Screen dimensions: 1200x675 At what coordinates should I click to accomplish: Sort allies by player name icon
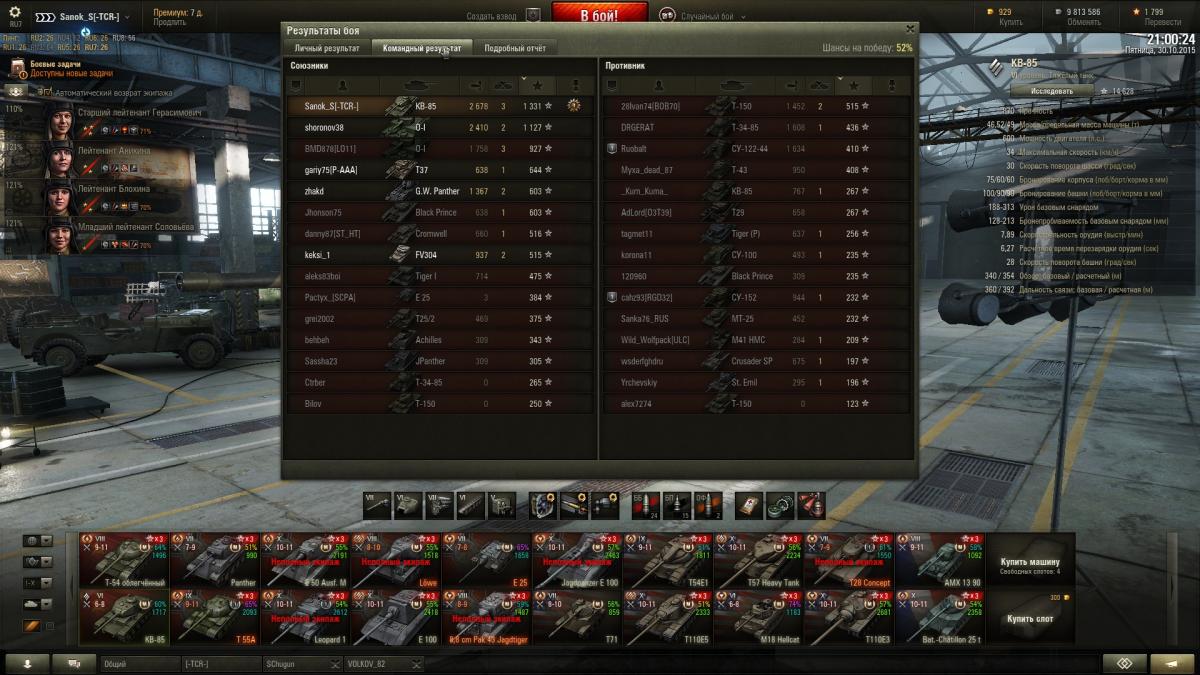[344, 85]
